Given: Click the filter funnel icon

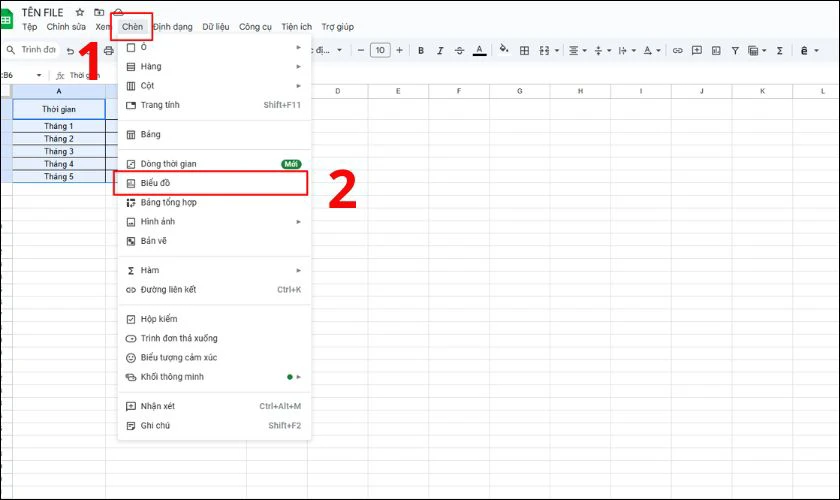Looking at the screenshot, I should click(735, 50).
